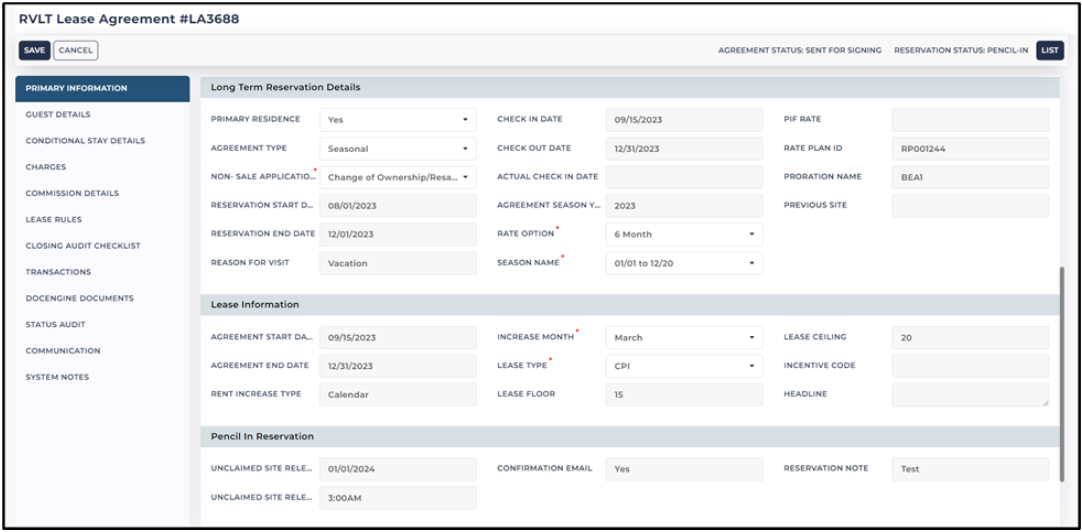
Task: Click Proration Name field BEA1
Action: click(x=970, y=177)
